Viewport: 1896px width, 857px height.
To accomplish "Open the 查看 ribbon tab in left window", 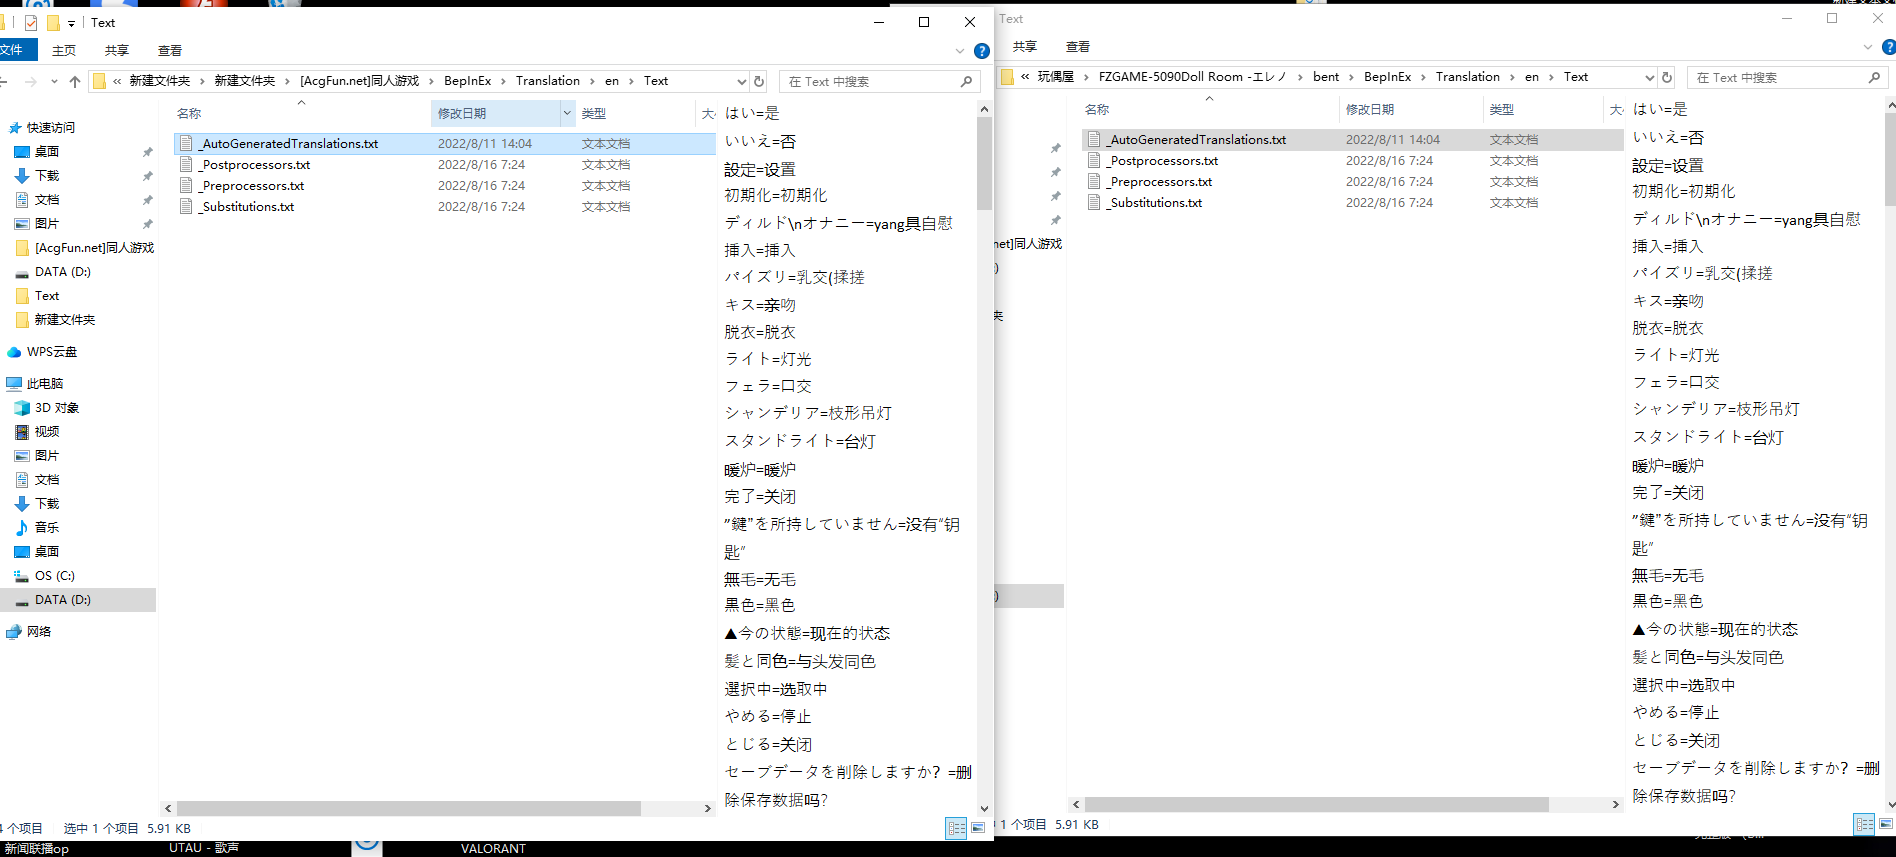I will 169,51.
